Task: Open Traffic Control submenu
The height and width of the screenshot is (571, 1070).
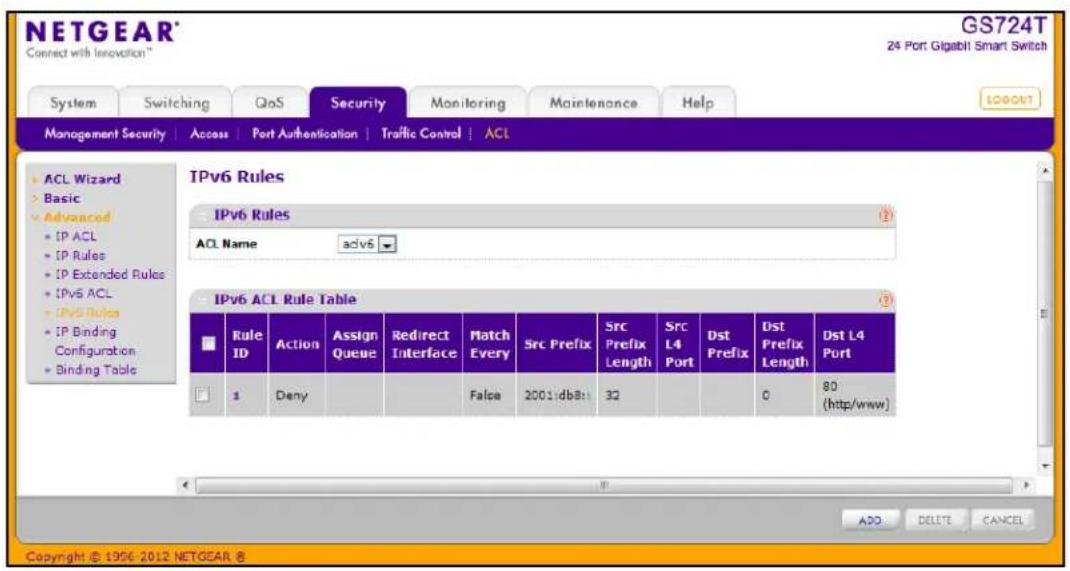Action: [x=421, y=134]
